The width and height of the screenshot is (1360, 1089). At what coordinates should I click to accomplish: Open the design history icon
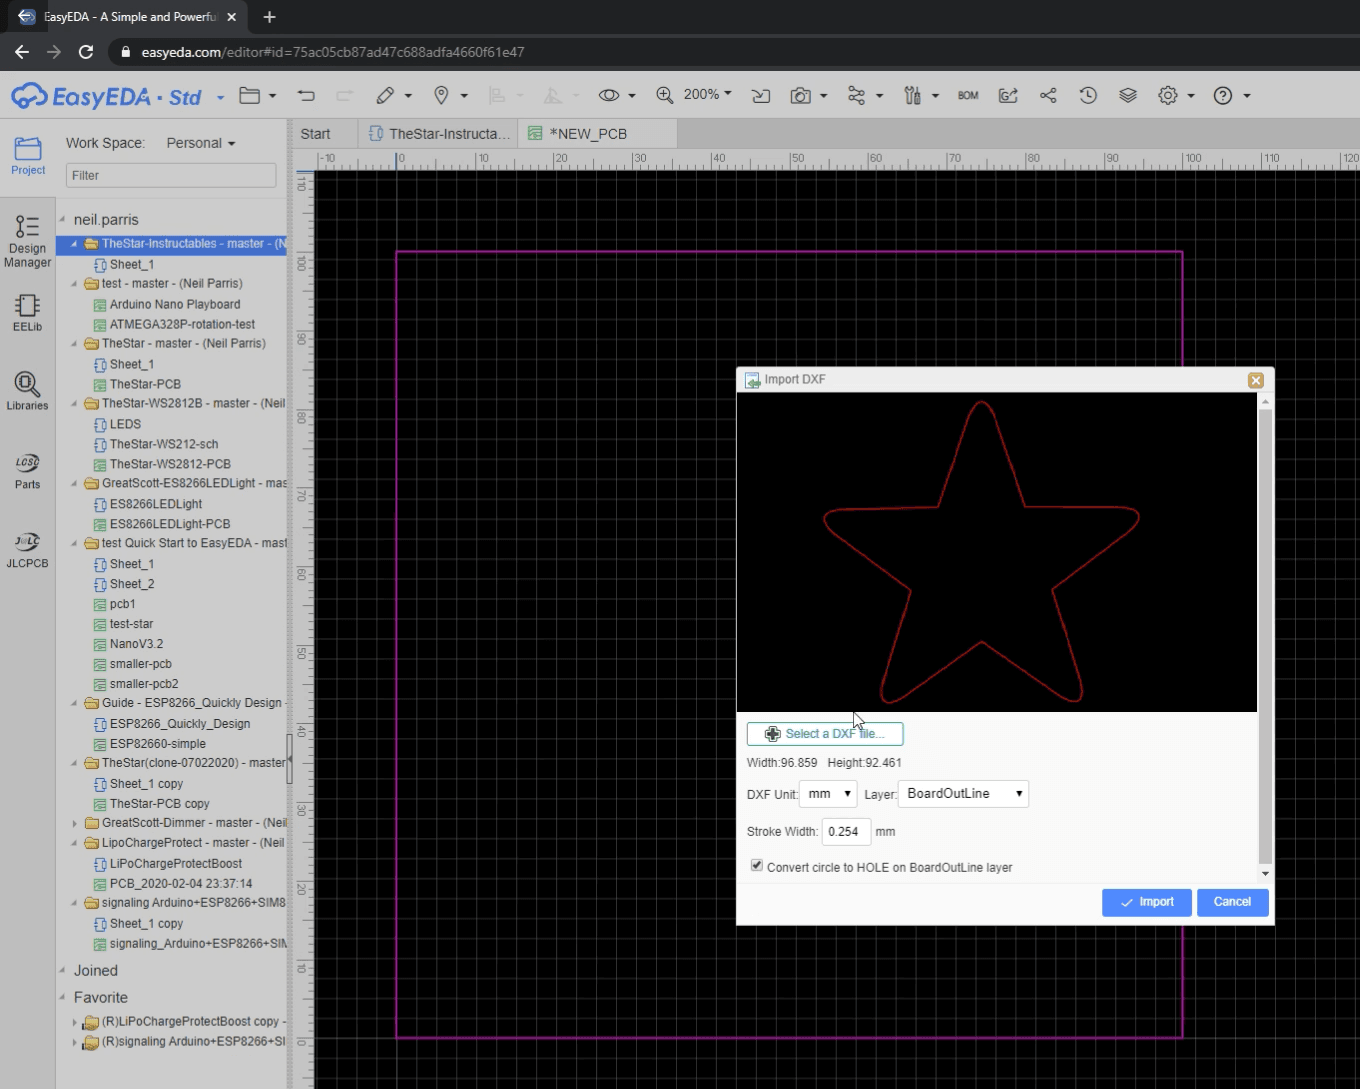(1088, 95)
